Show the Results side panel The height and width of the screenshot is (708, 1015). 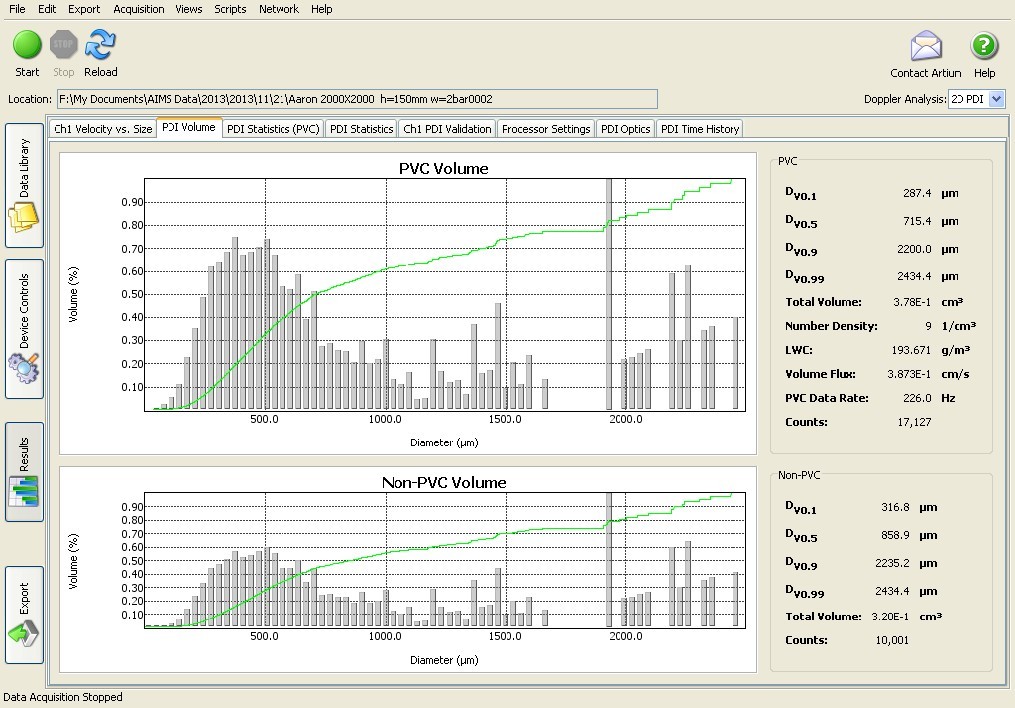tap(25, 472)
